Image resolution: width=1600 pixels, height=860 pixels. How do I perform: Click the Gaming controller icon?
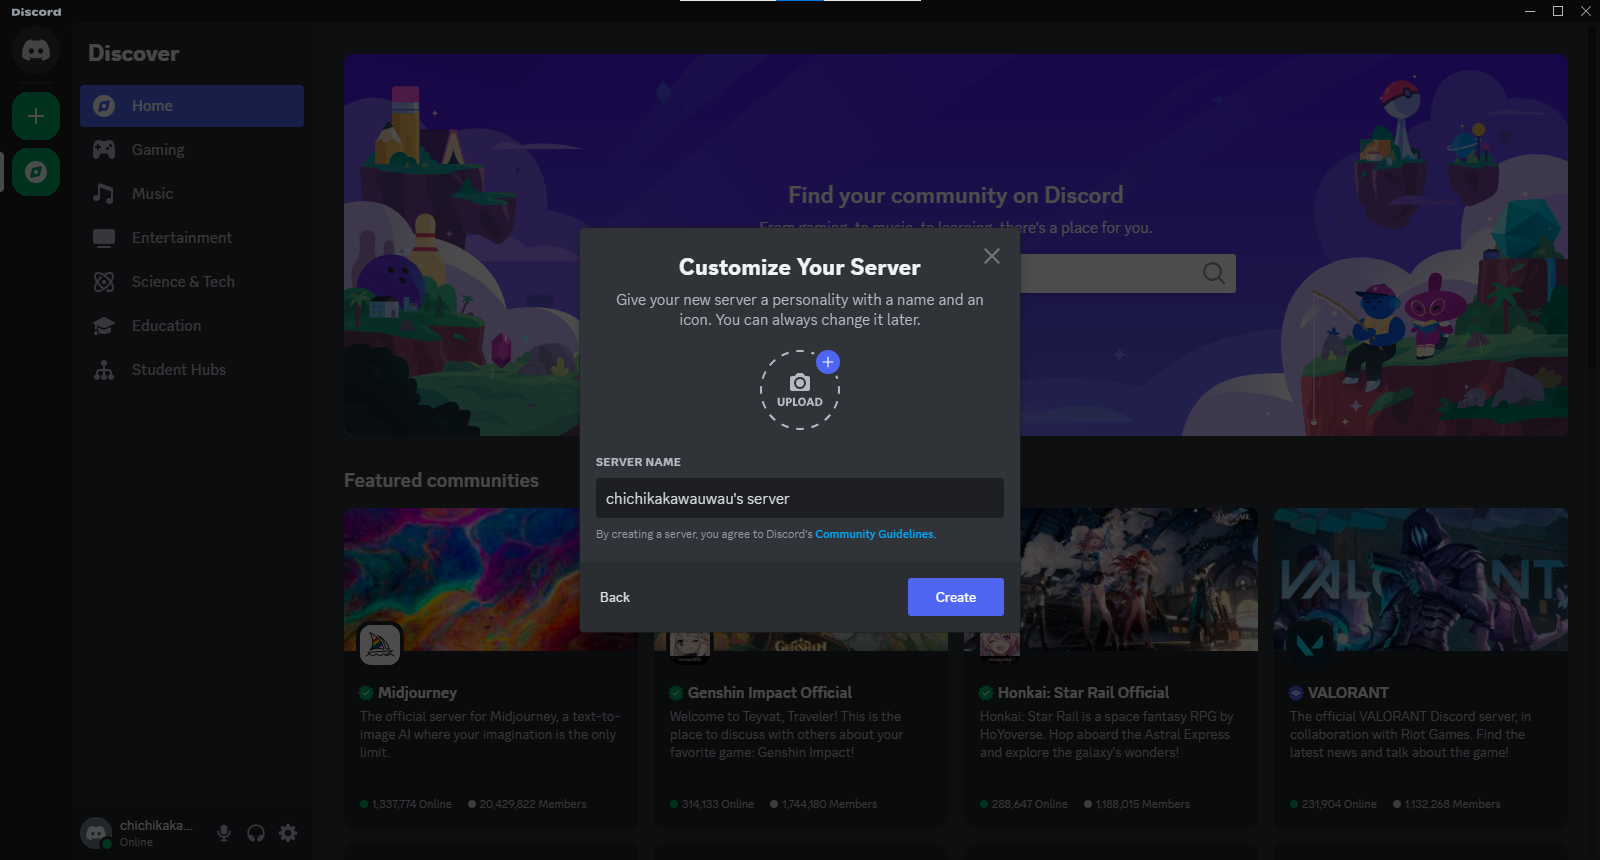coord(104,150)
